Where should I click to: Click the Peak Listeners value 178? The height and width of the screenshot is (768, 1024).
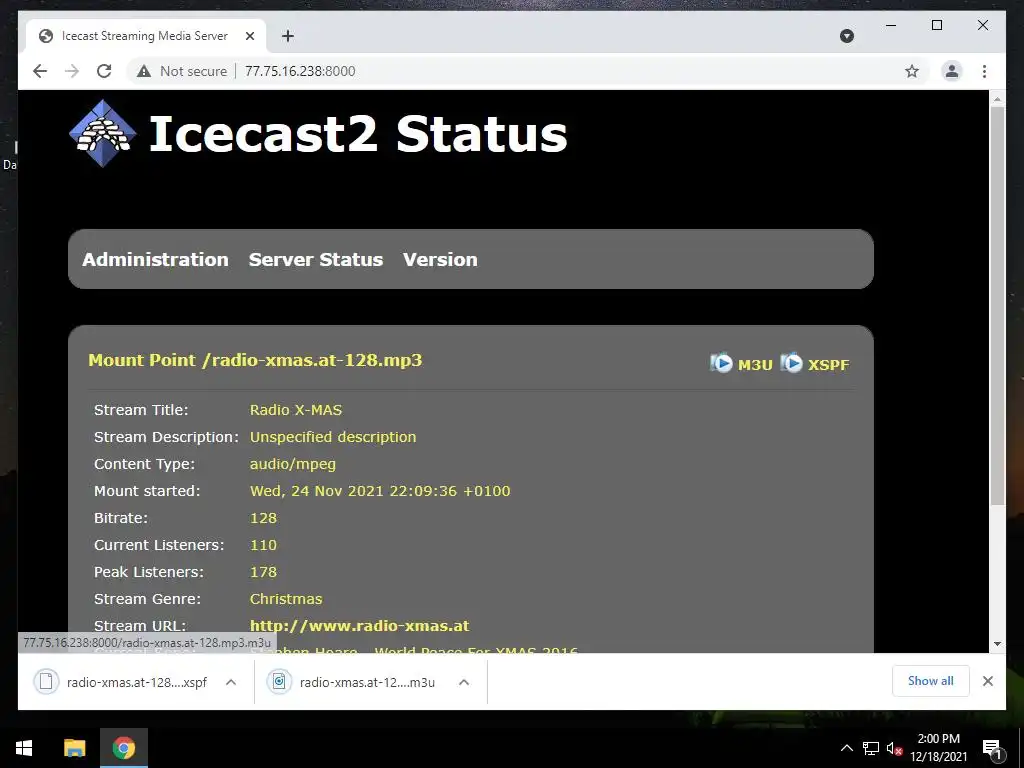263,572
